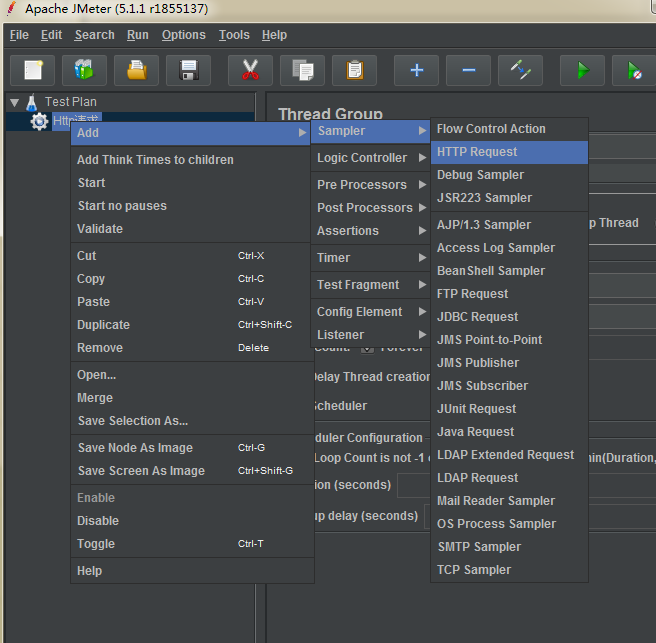Expand the Test Fragment submenu
656x643 pixels.
click(370, 284)
